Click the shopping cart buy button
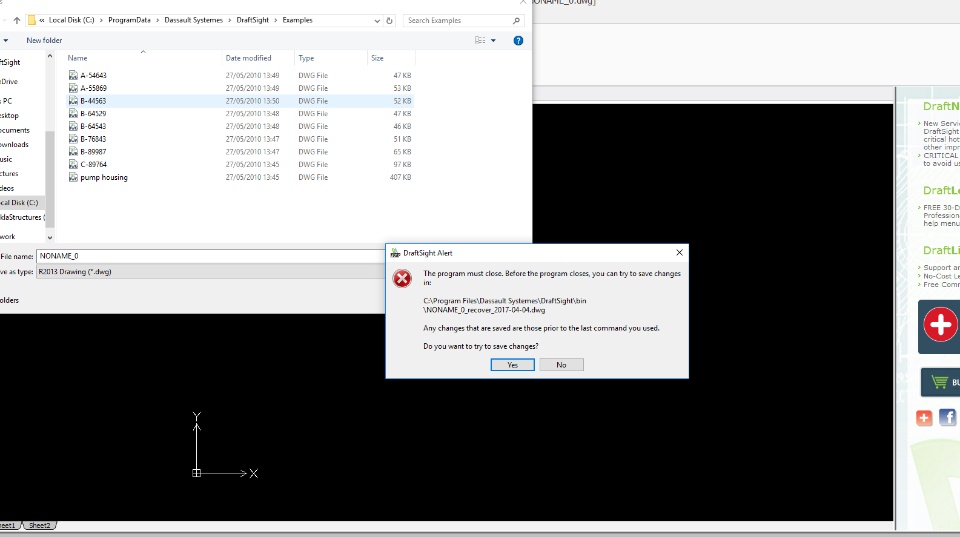Viewport: 960px width, 537px height. pos(941,382)
